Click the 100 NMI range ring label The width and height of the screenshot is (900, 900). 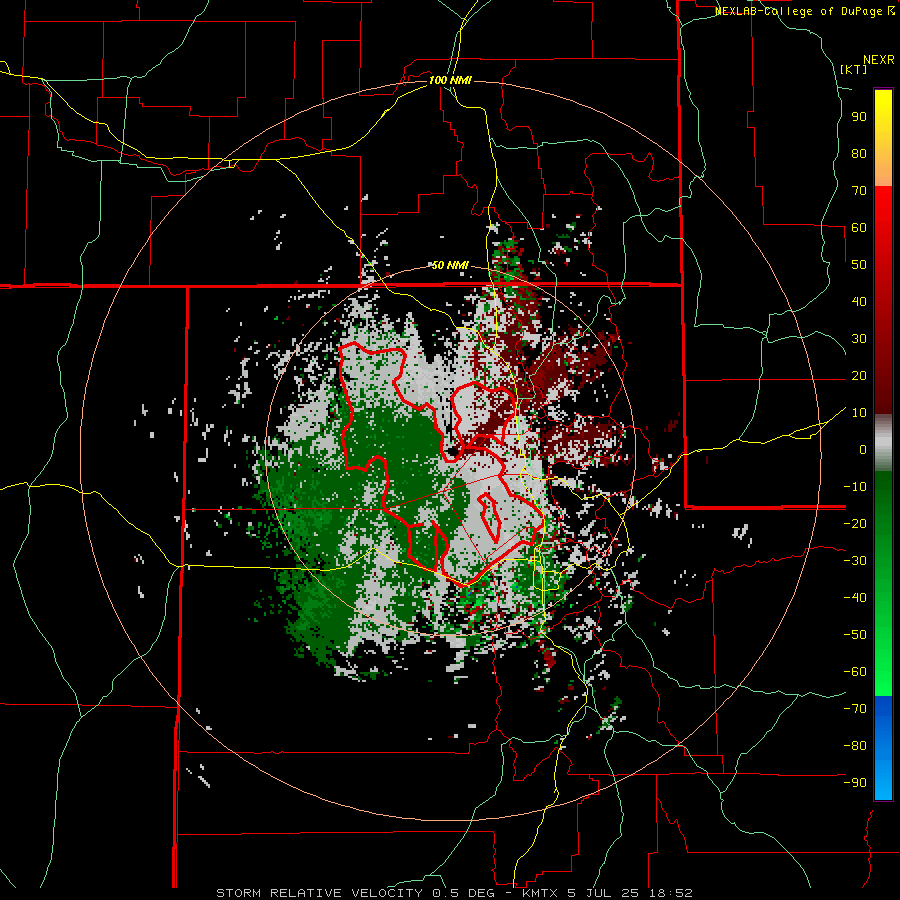(450, 80)
